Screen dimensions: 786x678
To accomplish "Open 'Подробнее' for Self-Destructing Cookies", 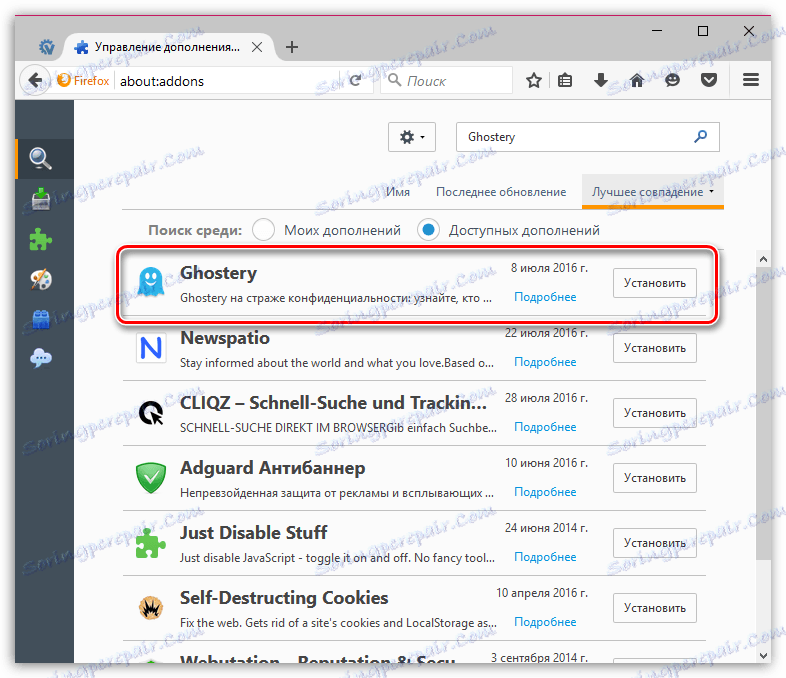I will (x=545, y=622).
